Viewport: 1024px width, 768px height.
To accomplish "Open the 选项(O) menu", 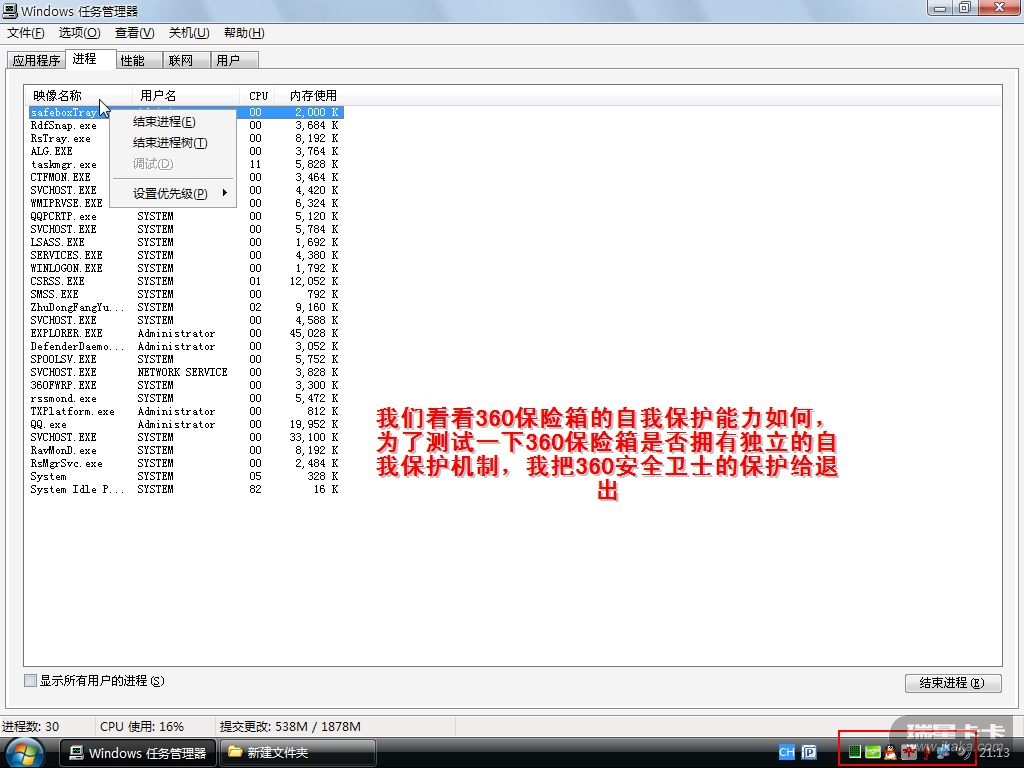I will coord(80,33).
